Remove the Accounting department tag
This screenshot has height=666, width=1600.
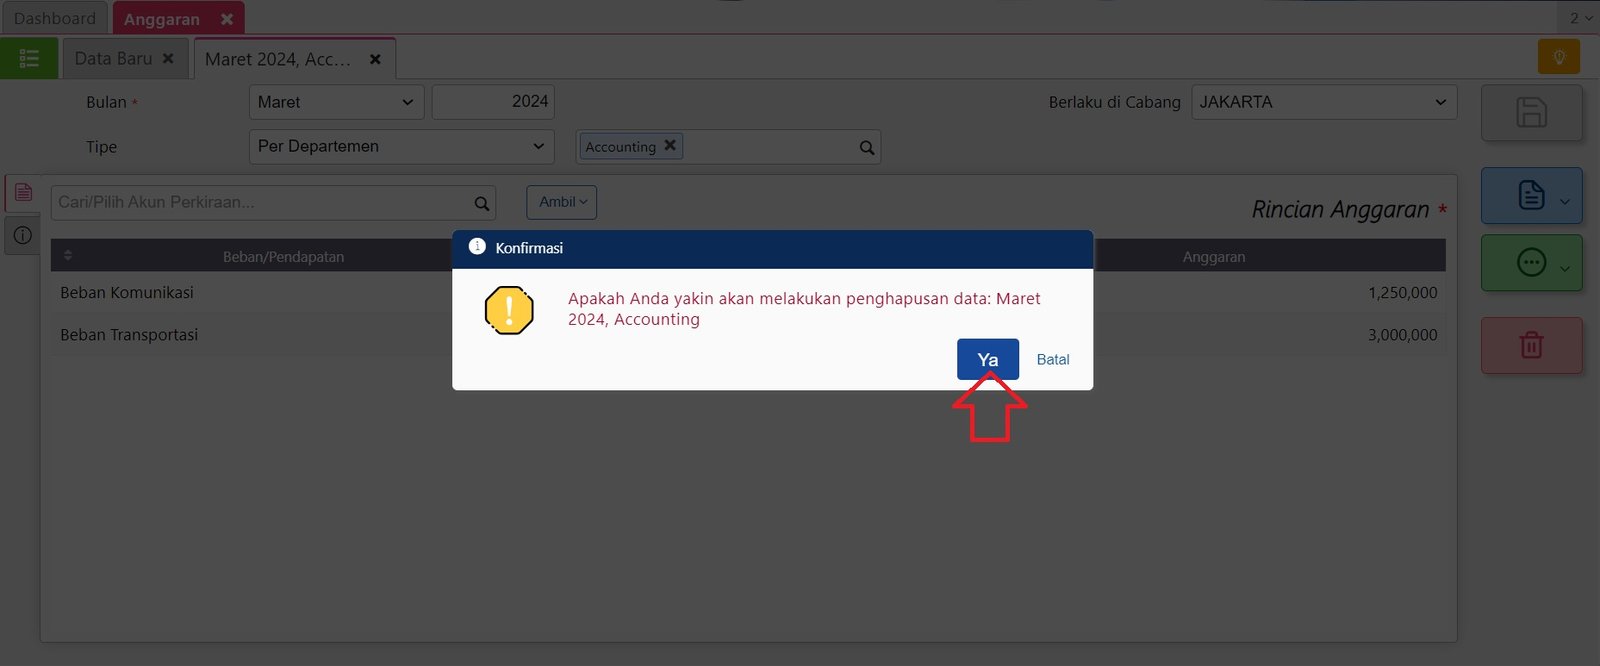670,145
